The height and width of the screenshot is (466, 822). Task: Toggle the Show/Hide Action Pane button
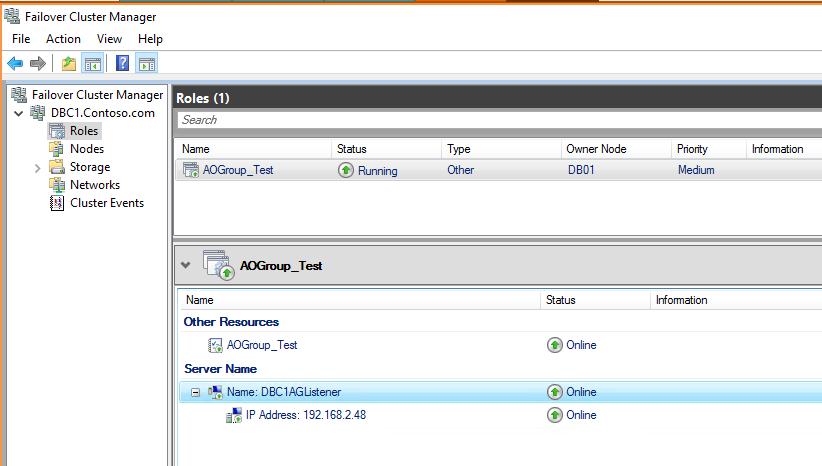pyautogui.click(x=146, y=64)
